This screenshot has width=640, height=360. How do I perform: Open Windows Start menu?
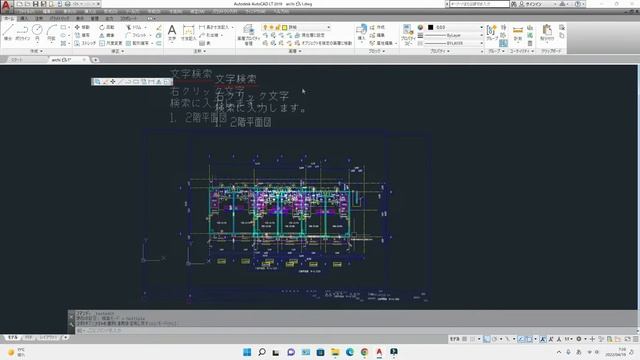coord(247,352)
